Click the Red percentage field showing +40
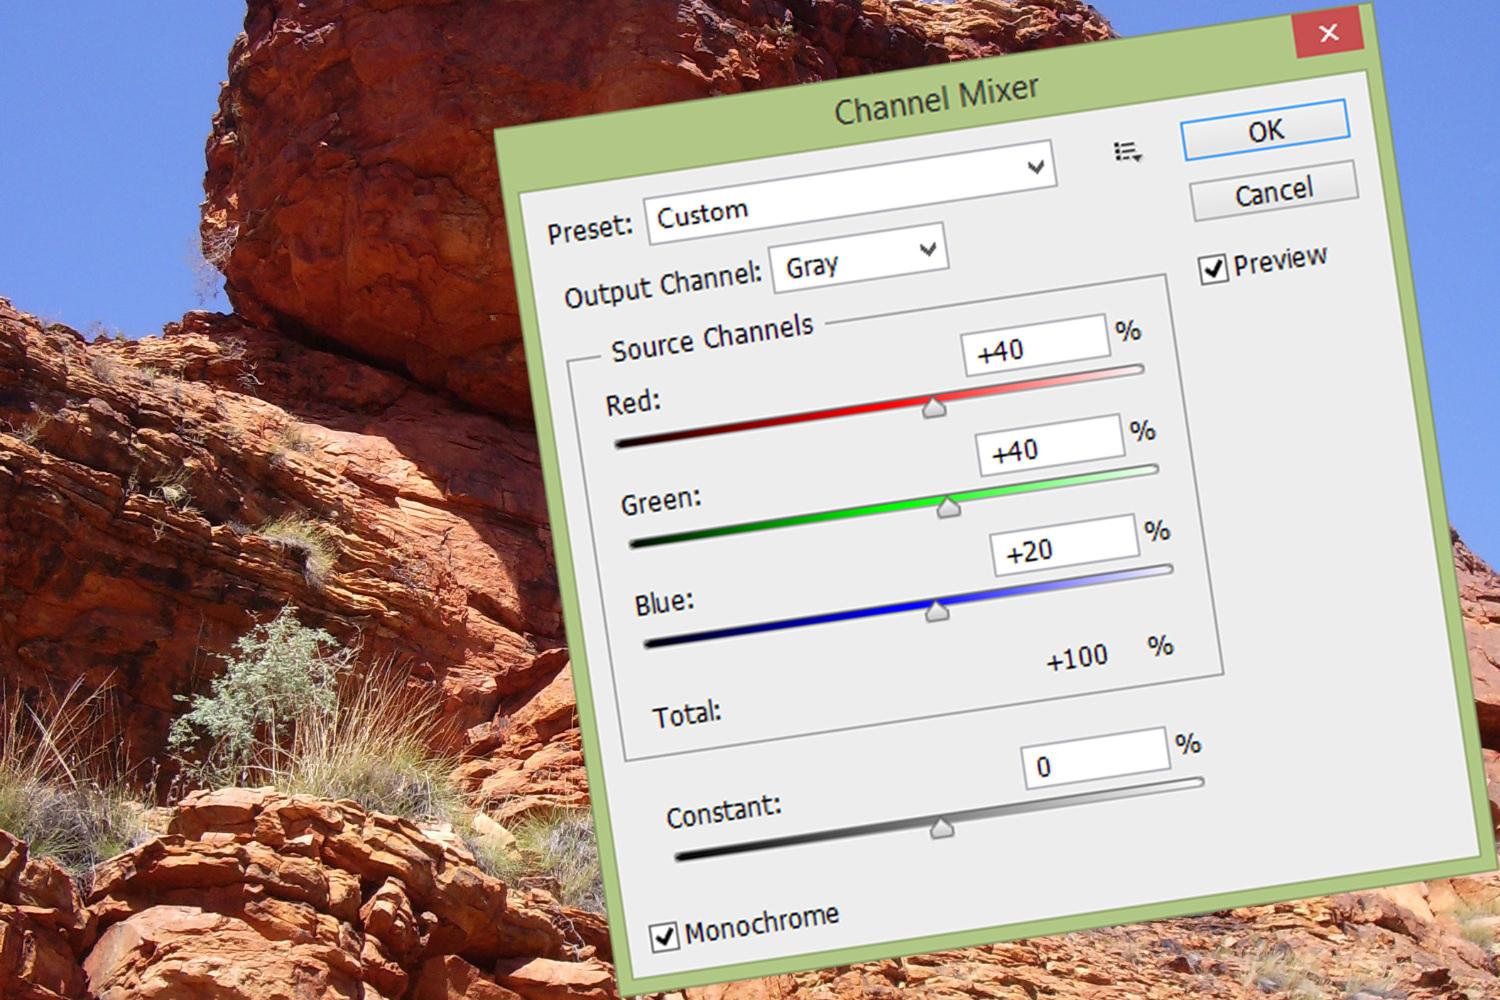This screenshot has height=1000, width=1500. click(1036, 346)
